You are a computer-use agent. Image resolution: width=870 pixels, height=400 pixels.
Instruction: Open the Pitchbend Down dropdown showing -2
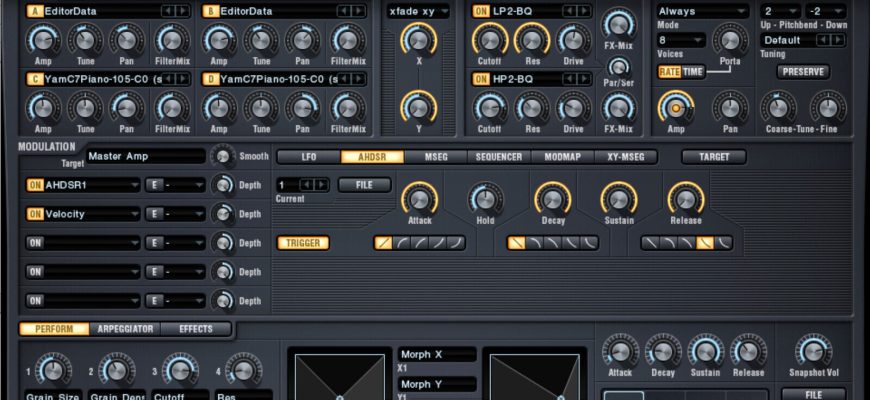point(826,11)
